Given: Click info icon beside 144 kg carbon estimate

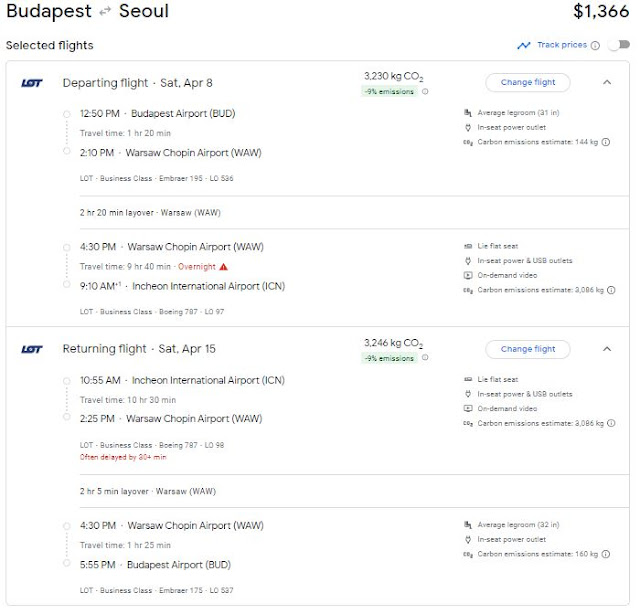Looking at the screenshot, I should [606, 142].
